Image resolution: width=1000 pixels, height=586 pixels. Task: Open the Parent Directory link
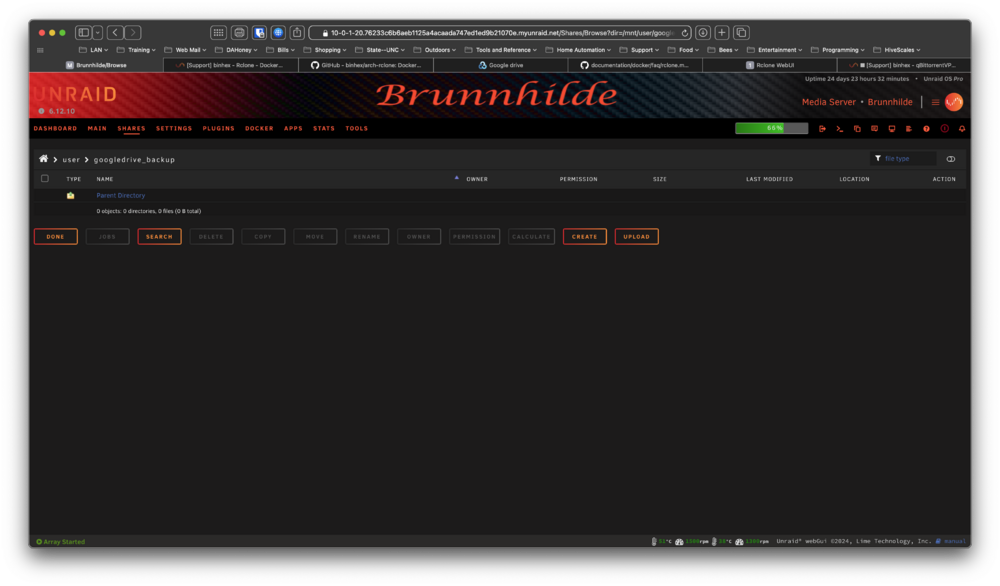[x=121, y=196]
